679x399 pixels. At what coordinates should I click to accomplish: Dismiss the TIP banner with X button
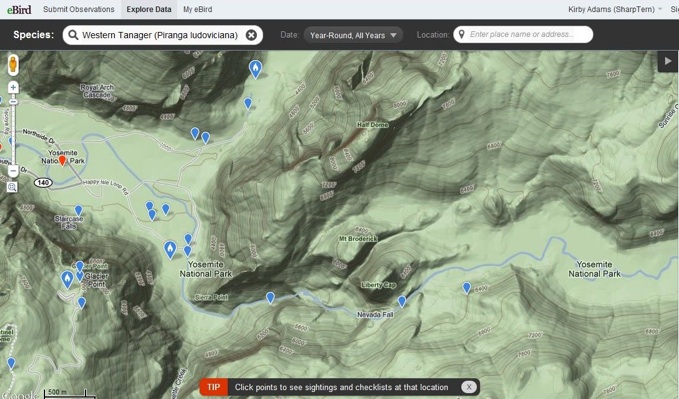469,387
